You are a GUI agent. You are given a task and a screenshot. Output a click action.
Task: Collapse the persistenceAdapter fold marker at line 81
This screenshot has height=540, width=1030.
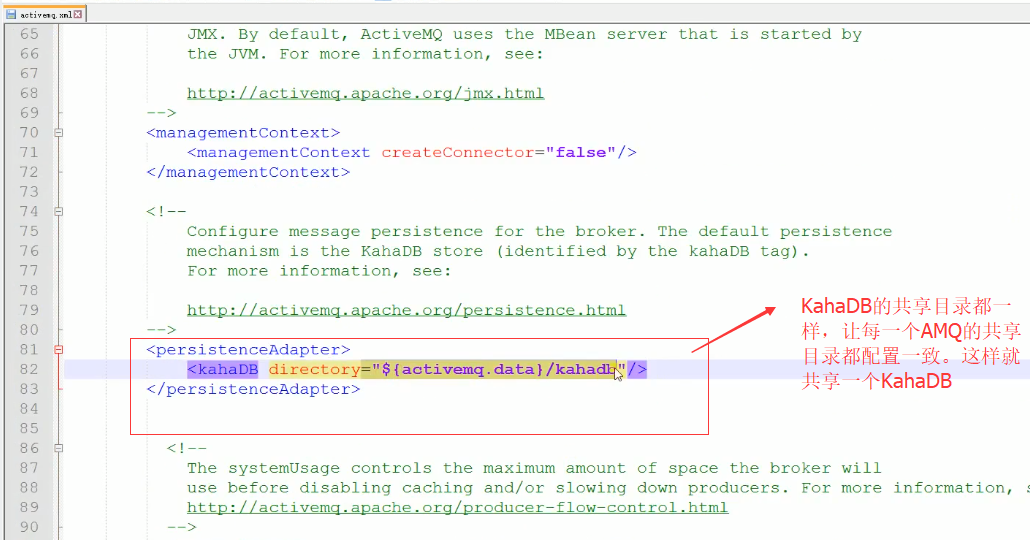(x=58, y=349)
